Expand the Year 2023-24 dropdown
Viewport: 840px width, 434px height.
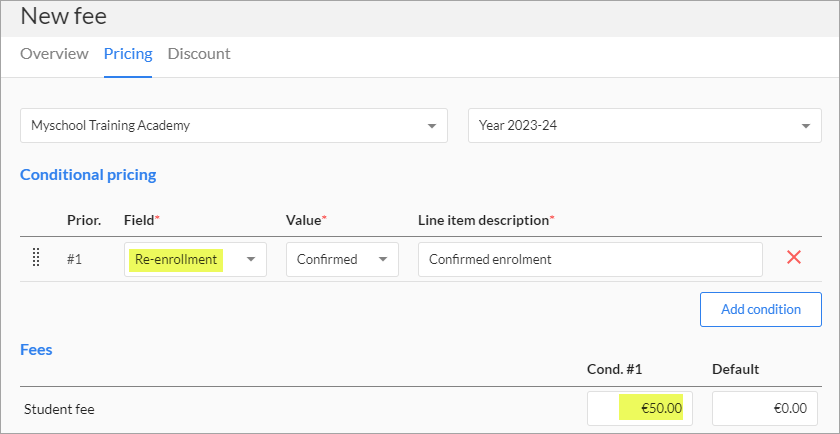point(644,126)
